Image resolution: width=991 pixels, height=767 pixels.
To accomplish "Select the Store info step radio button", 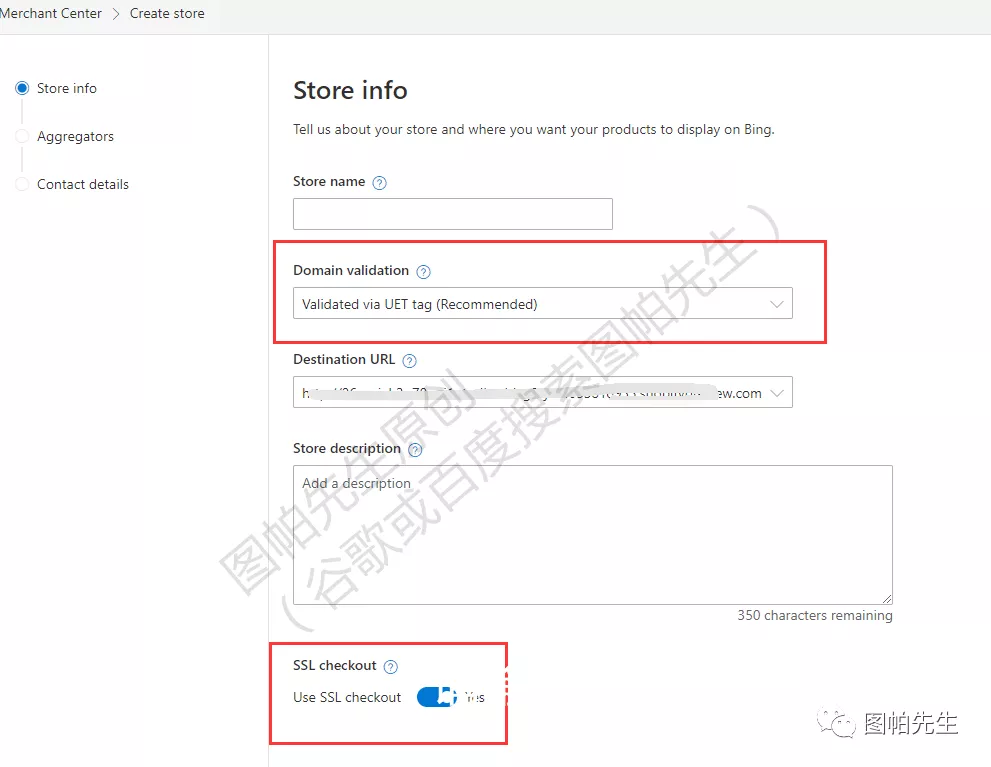I will coord(22,88).
